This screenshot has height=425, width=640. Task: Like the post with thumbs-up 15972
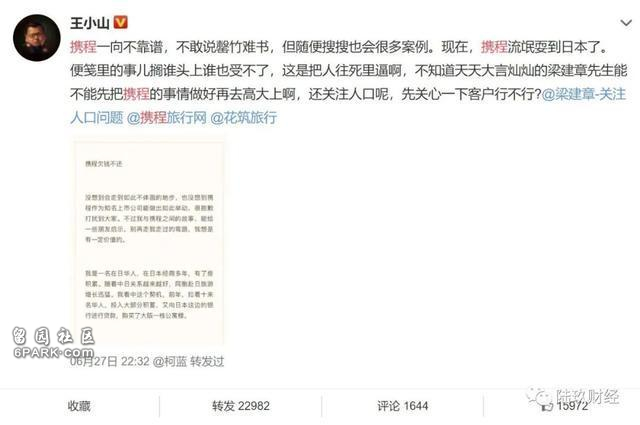[x=565, y=406]
